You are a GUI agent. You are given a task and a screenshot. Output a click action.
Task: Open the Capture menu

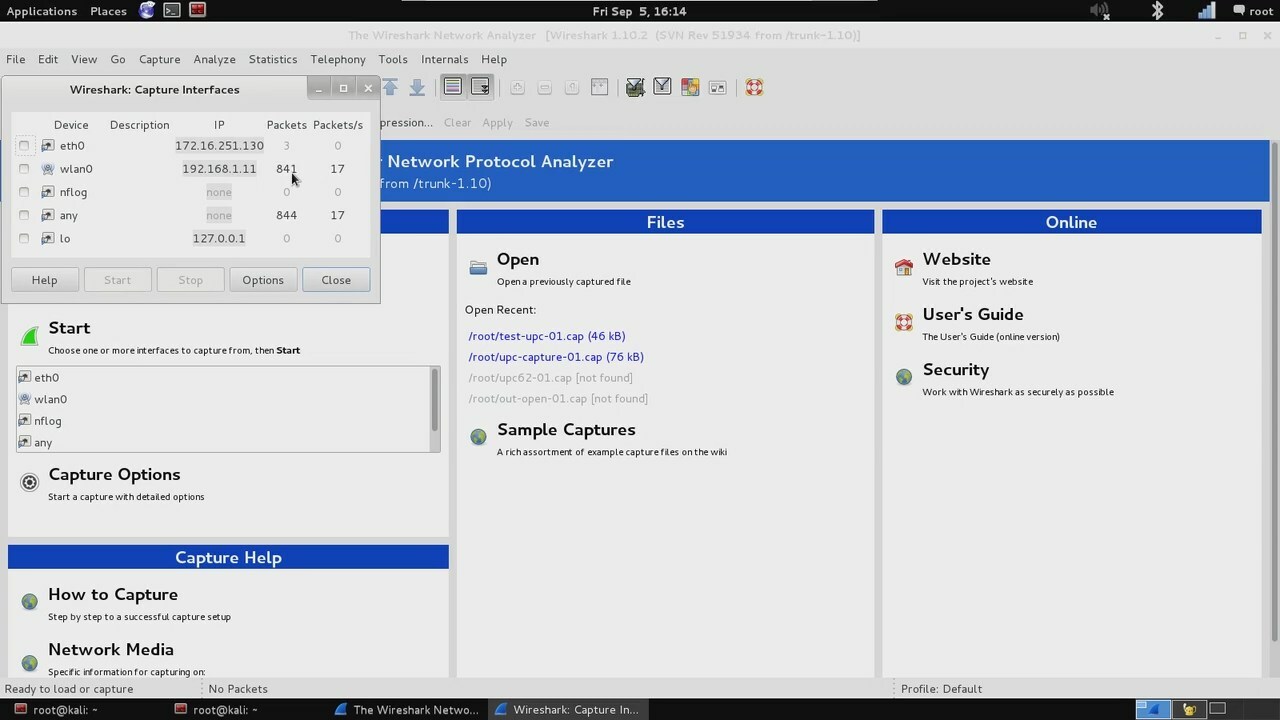coord(159,59)
